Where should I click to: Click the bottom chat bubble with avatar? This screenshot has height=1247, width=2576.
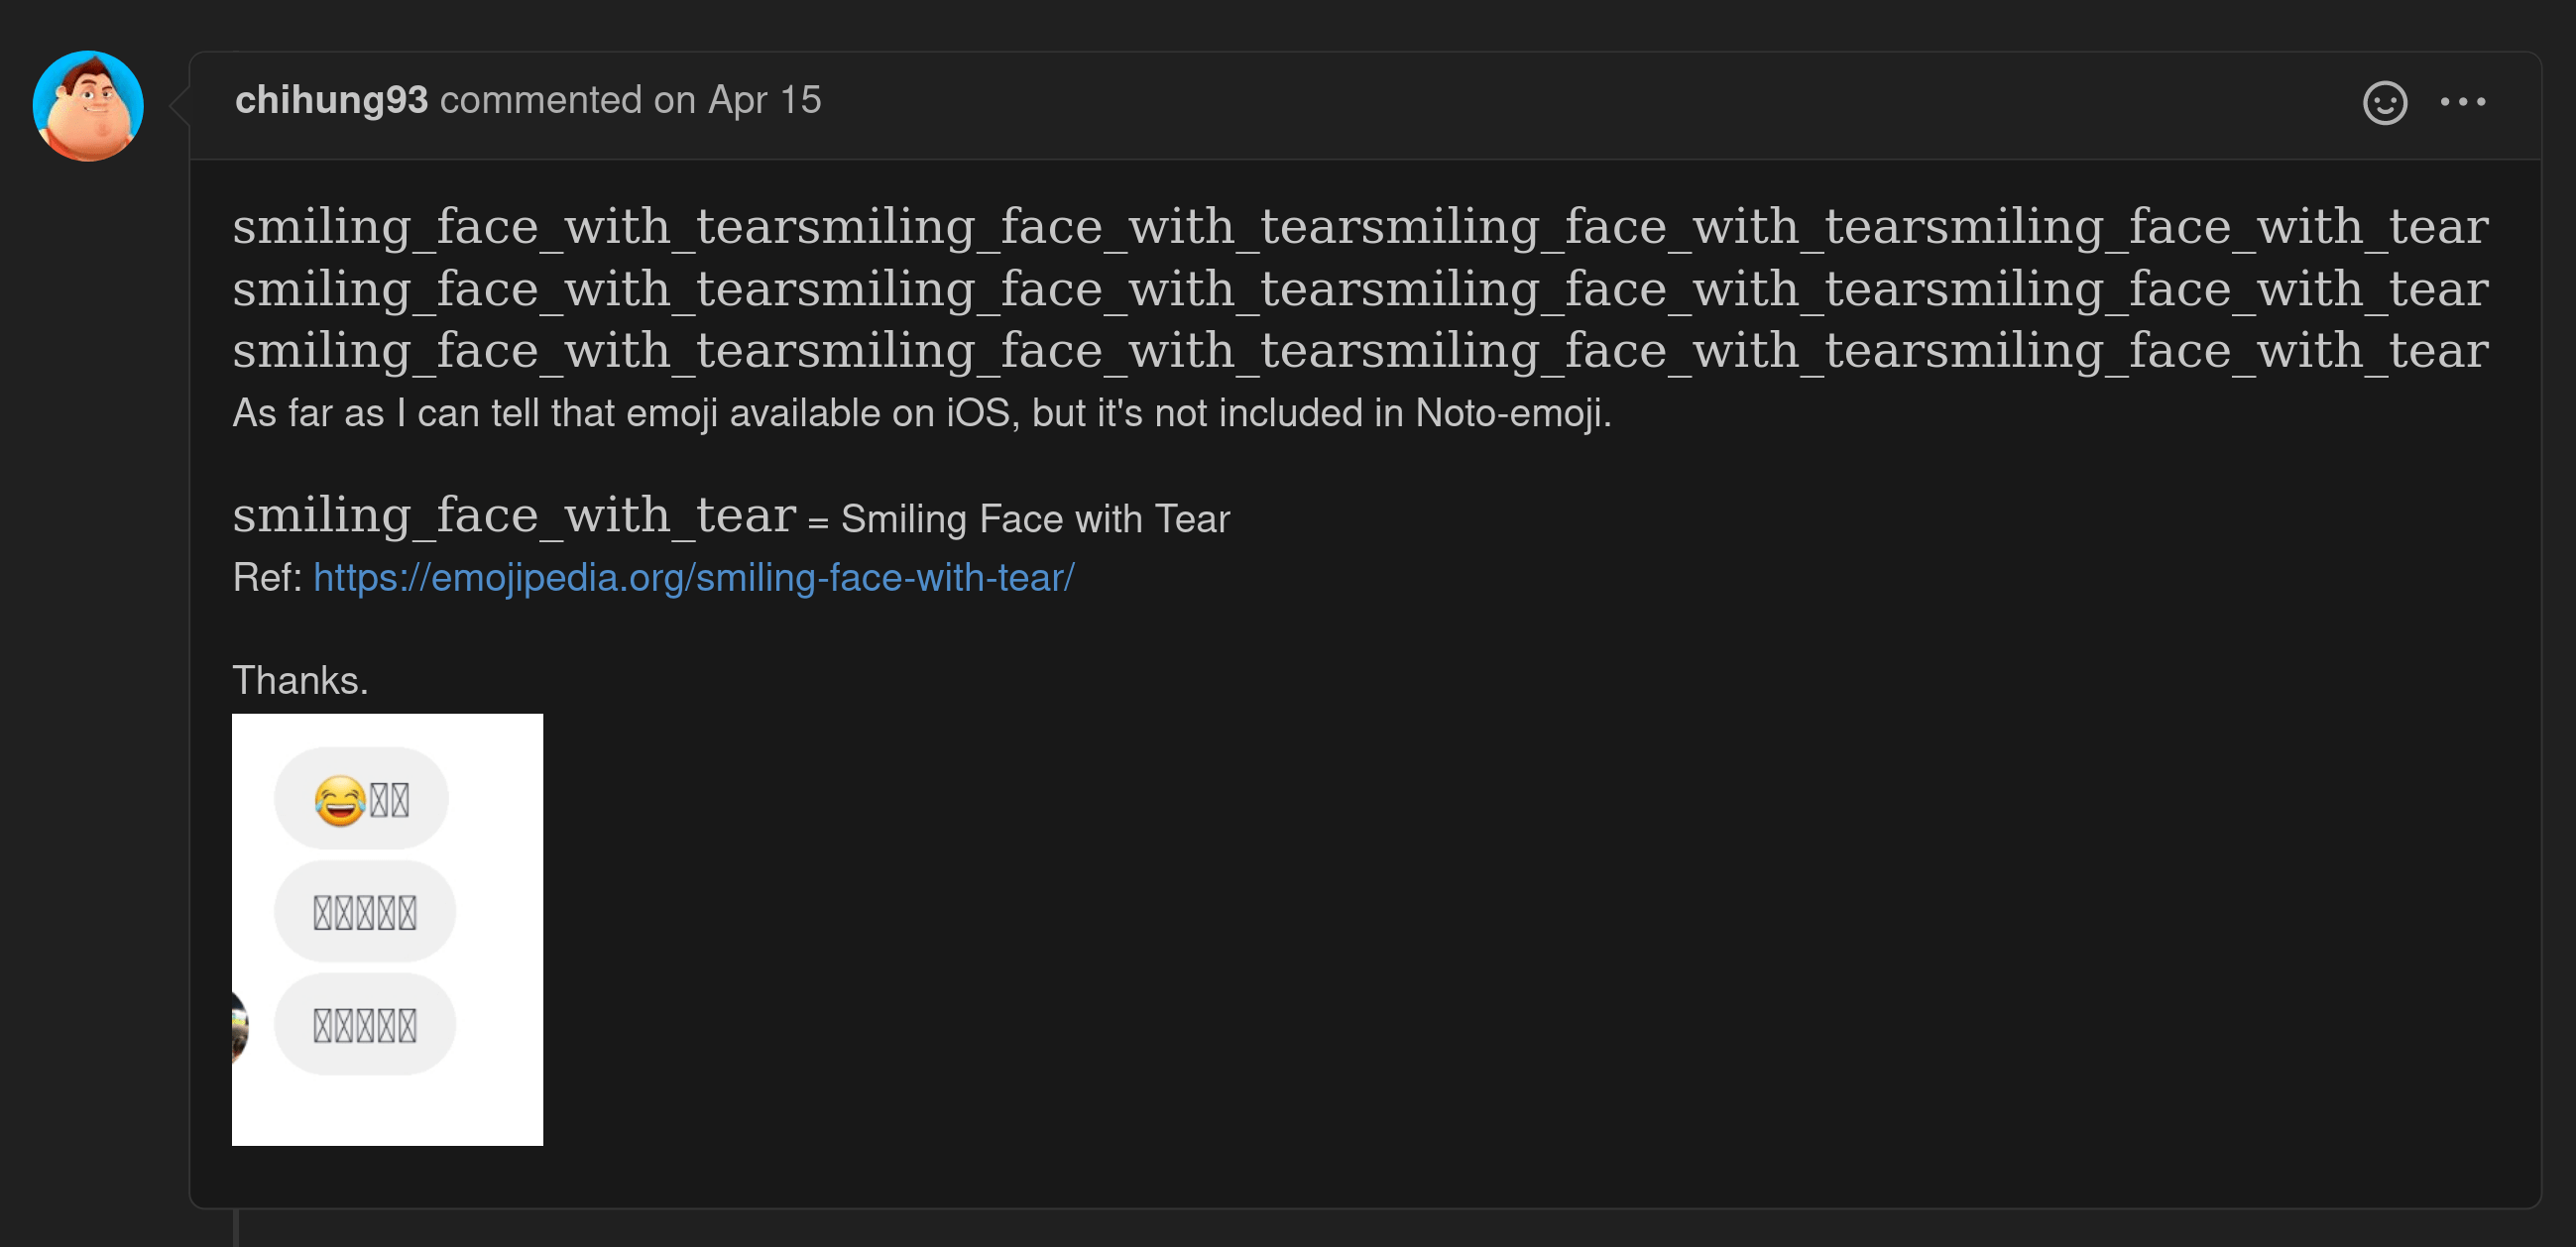(x=364, y=1023)
